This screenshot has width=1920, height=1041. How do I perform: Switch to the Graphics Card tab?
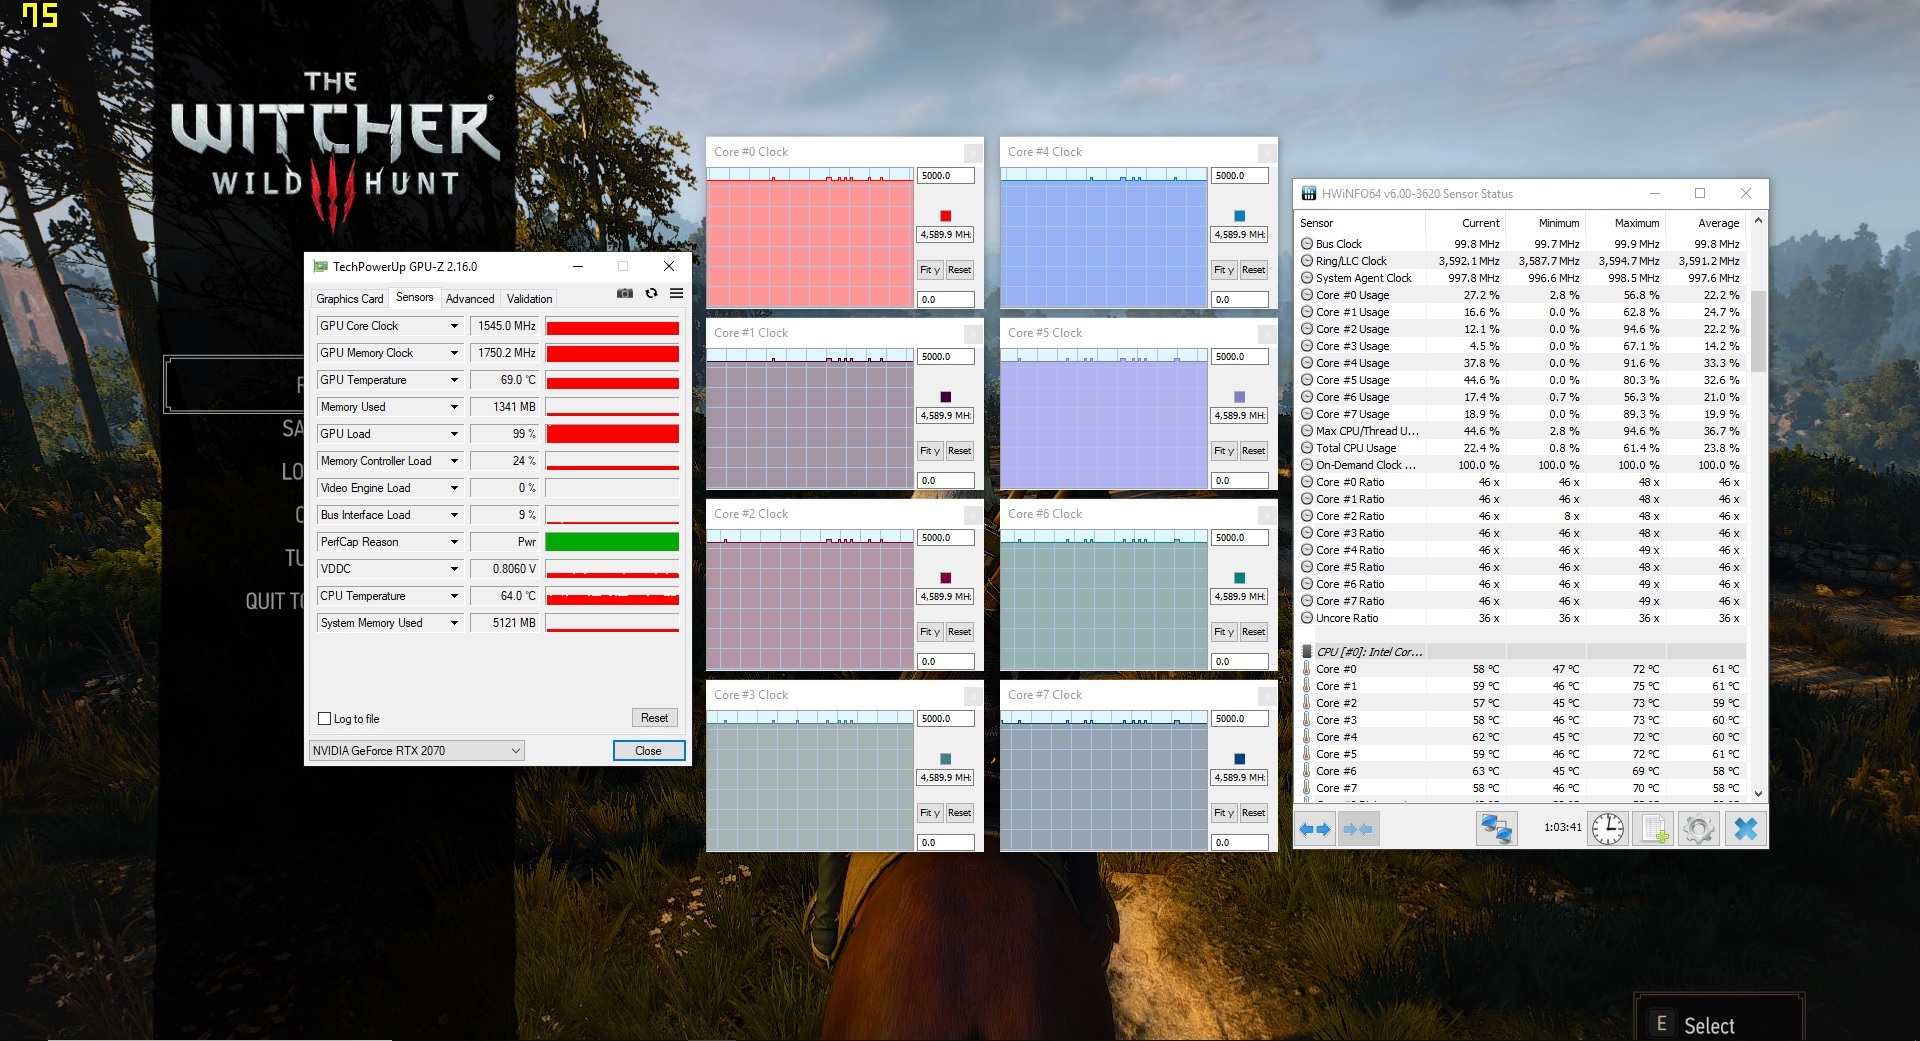[x=349, y=299]
